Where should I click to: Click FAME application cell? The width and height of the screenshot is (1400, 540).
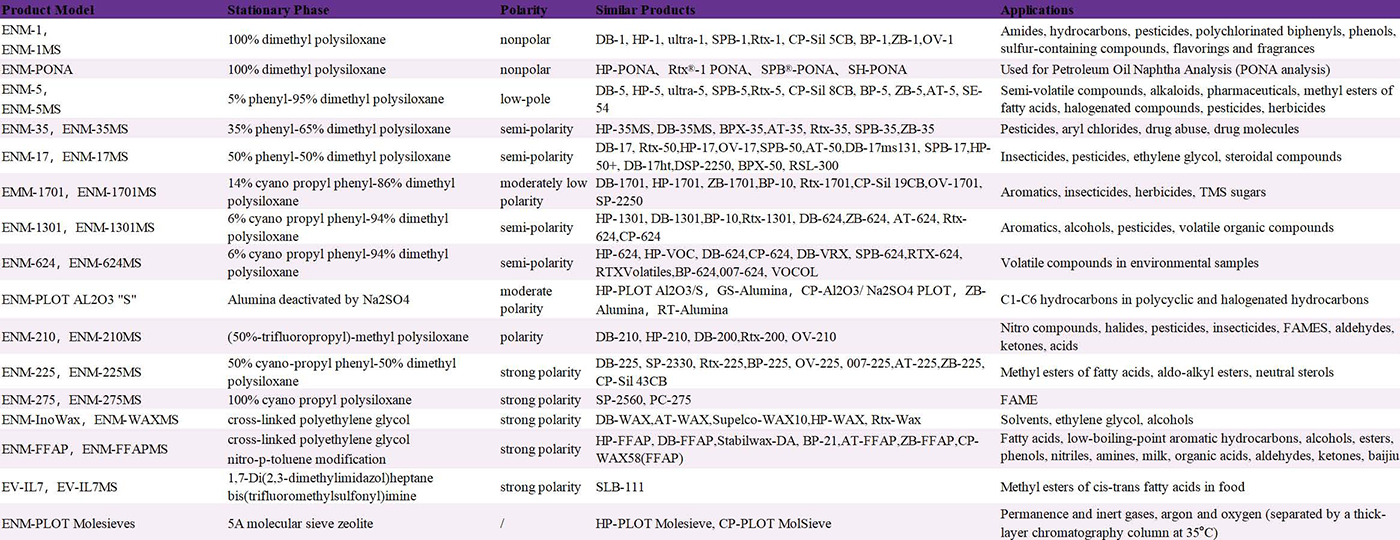tap(1018, 400)
